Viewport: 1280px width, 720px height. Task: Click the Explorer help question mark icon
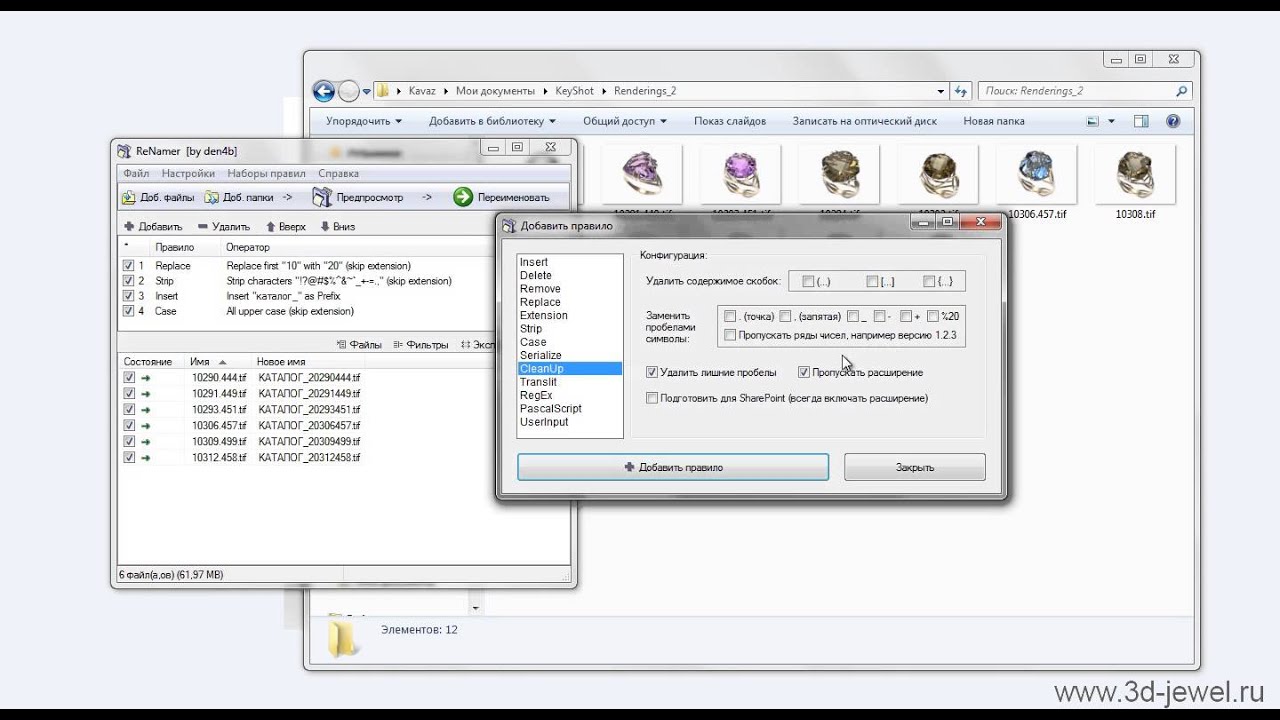tap(1173, 121)
